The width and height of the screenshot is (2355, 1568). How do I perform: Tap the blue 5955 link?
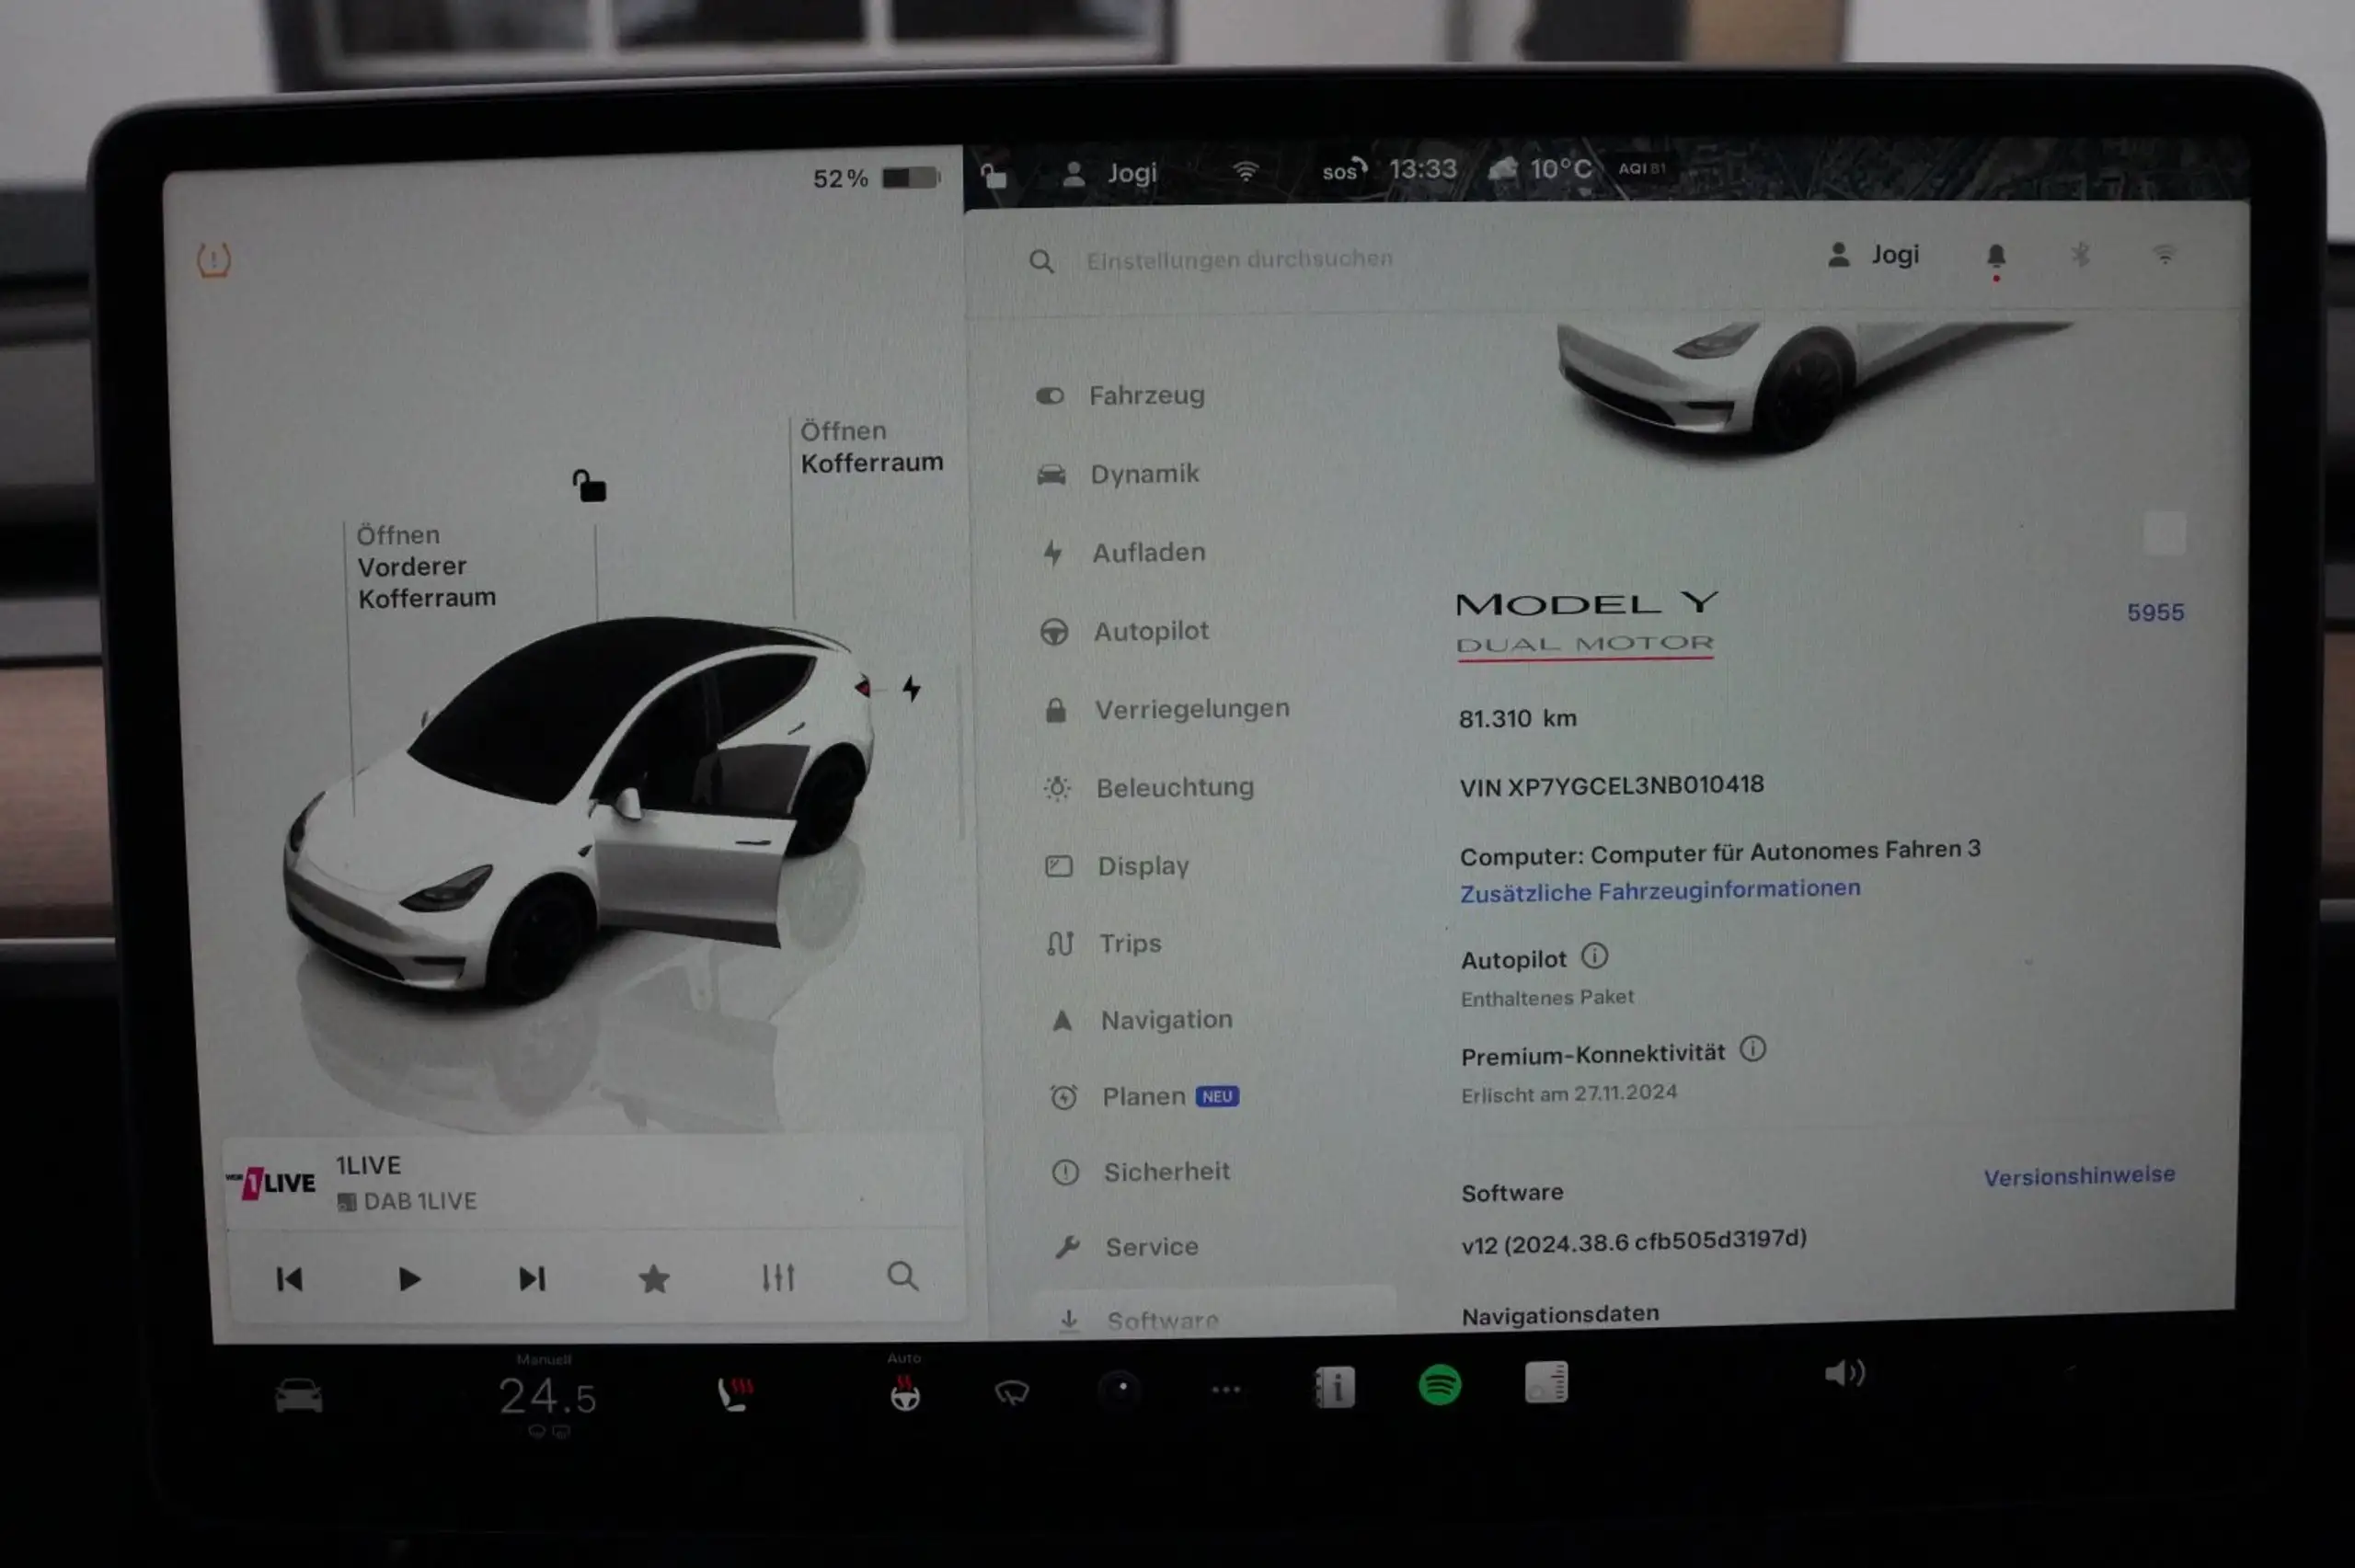point(2155,612)
